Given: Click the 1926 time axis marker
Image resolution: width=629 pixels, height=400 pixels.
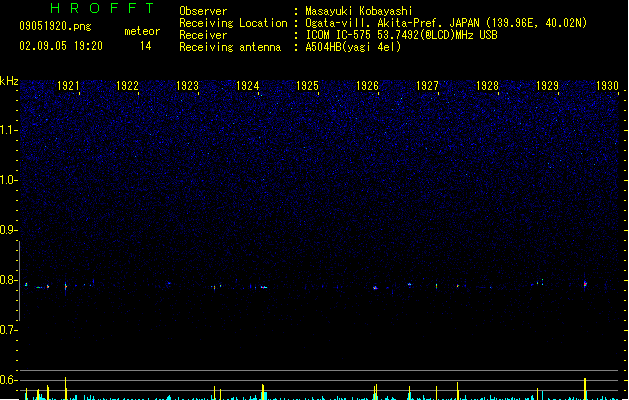Looking at the screenshot, I should tap(367, 86).
